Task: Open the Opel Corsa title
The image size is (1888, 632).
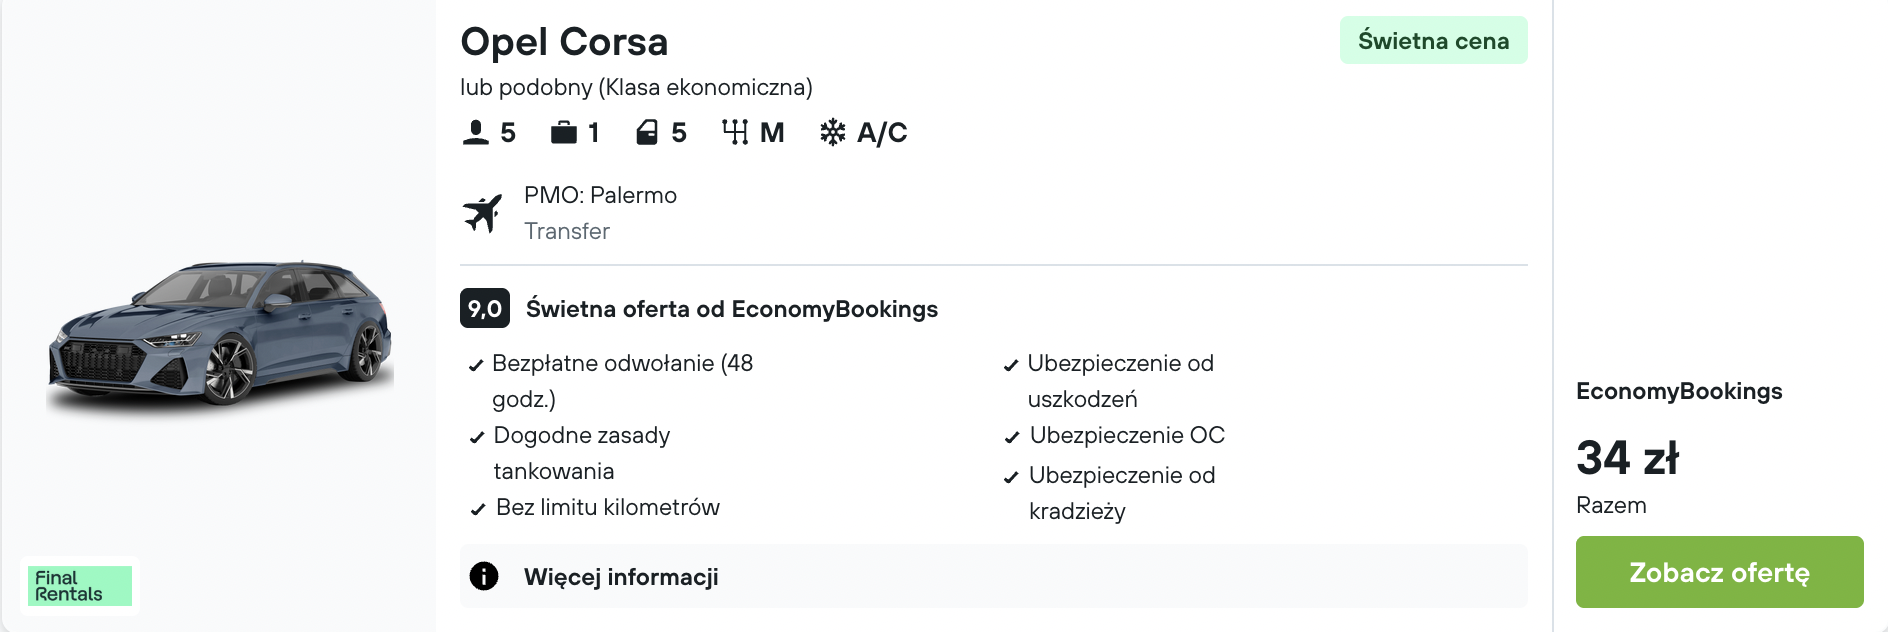Action: pos(564,42)
